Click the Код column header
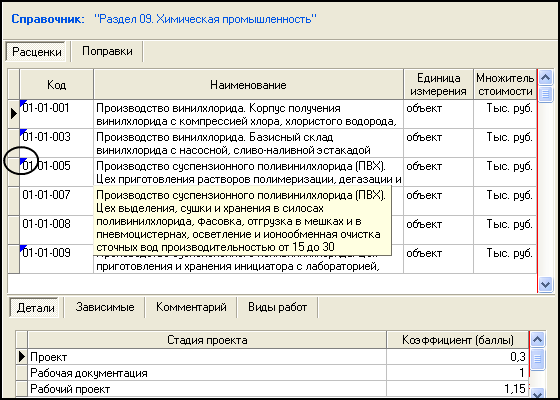This screenshot has height=400, width=560. (x=56, y=84)
